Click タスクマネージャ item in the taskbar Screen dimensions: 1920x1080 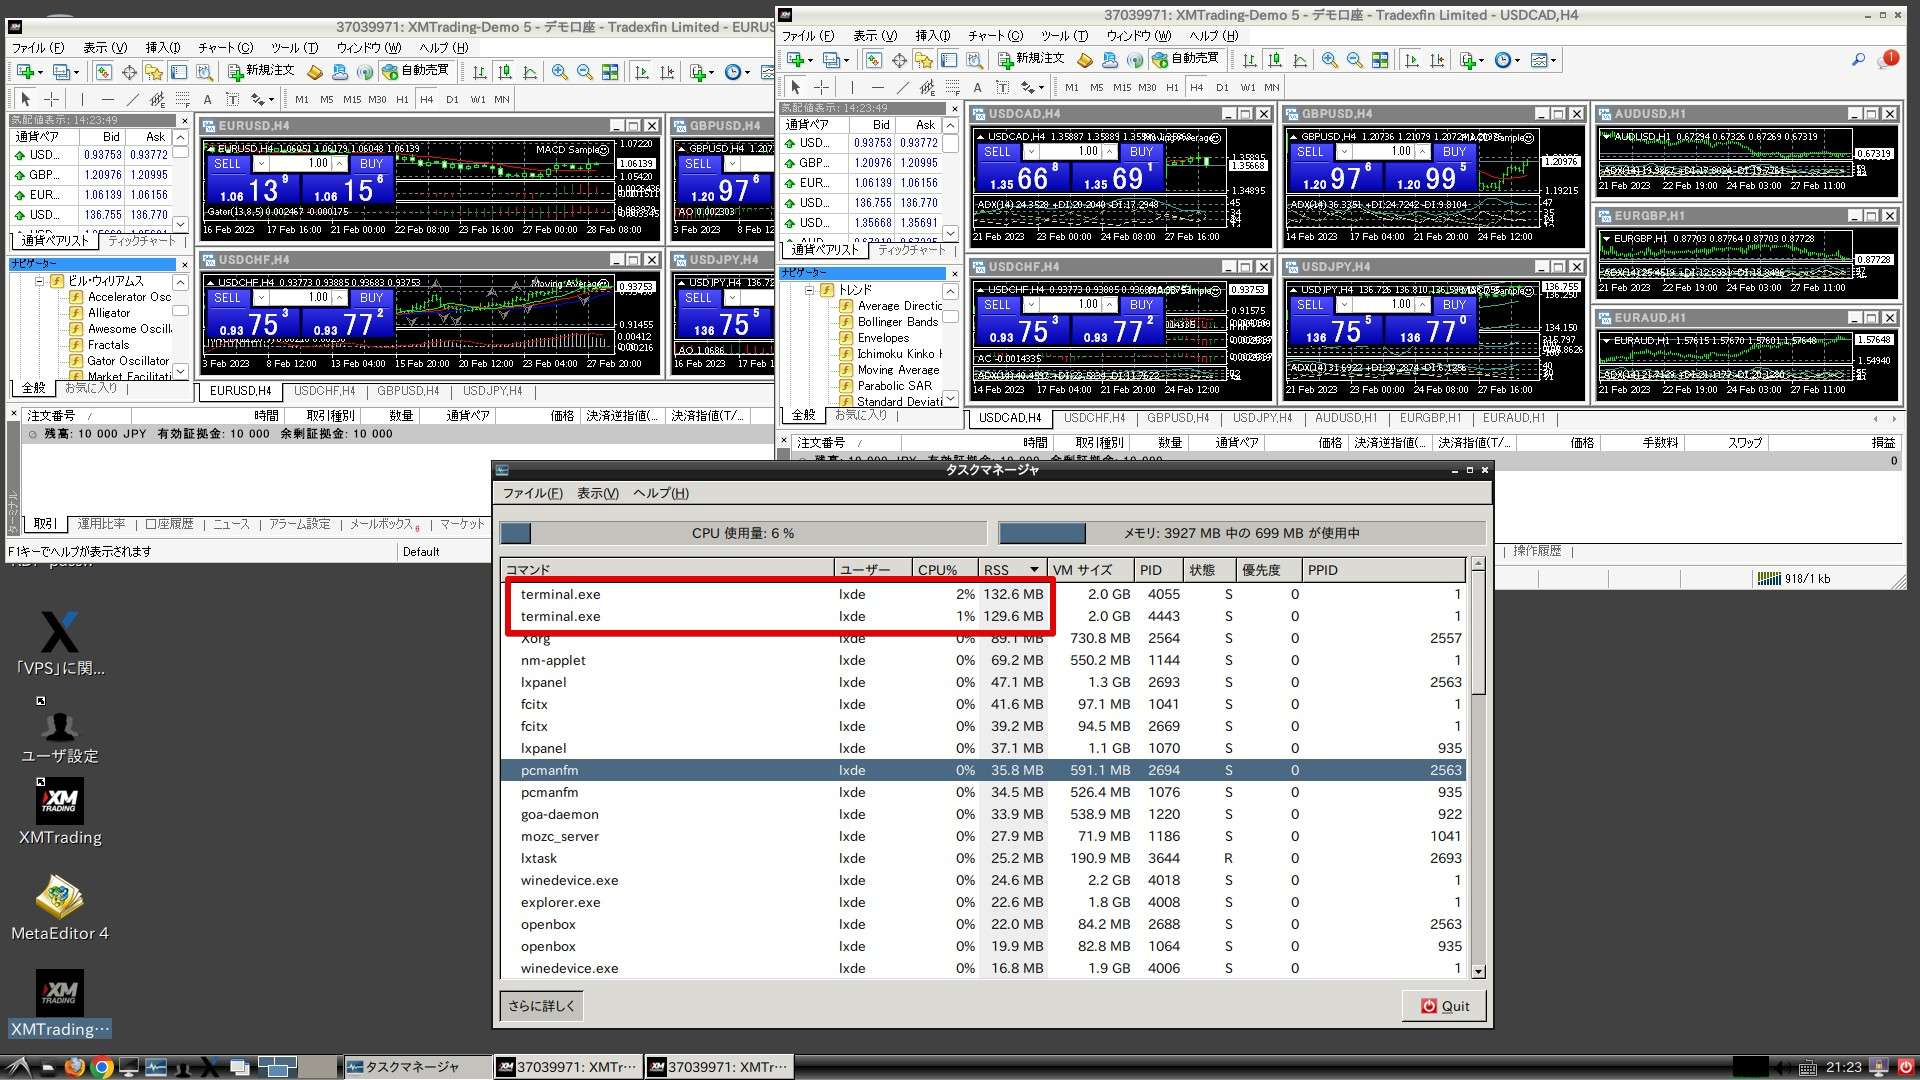[417, 1067]
